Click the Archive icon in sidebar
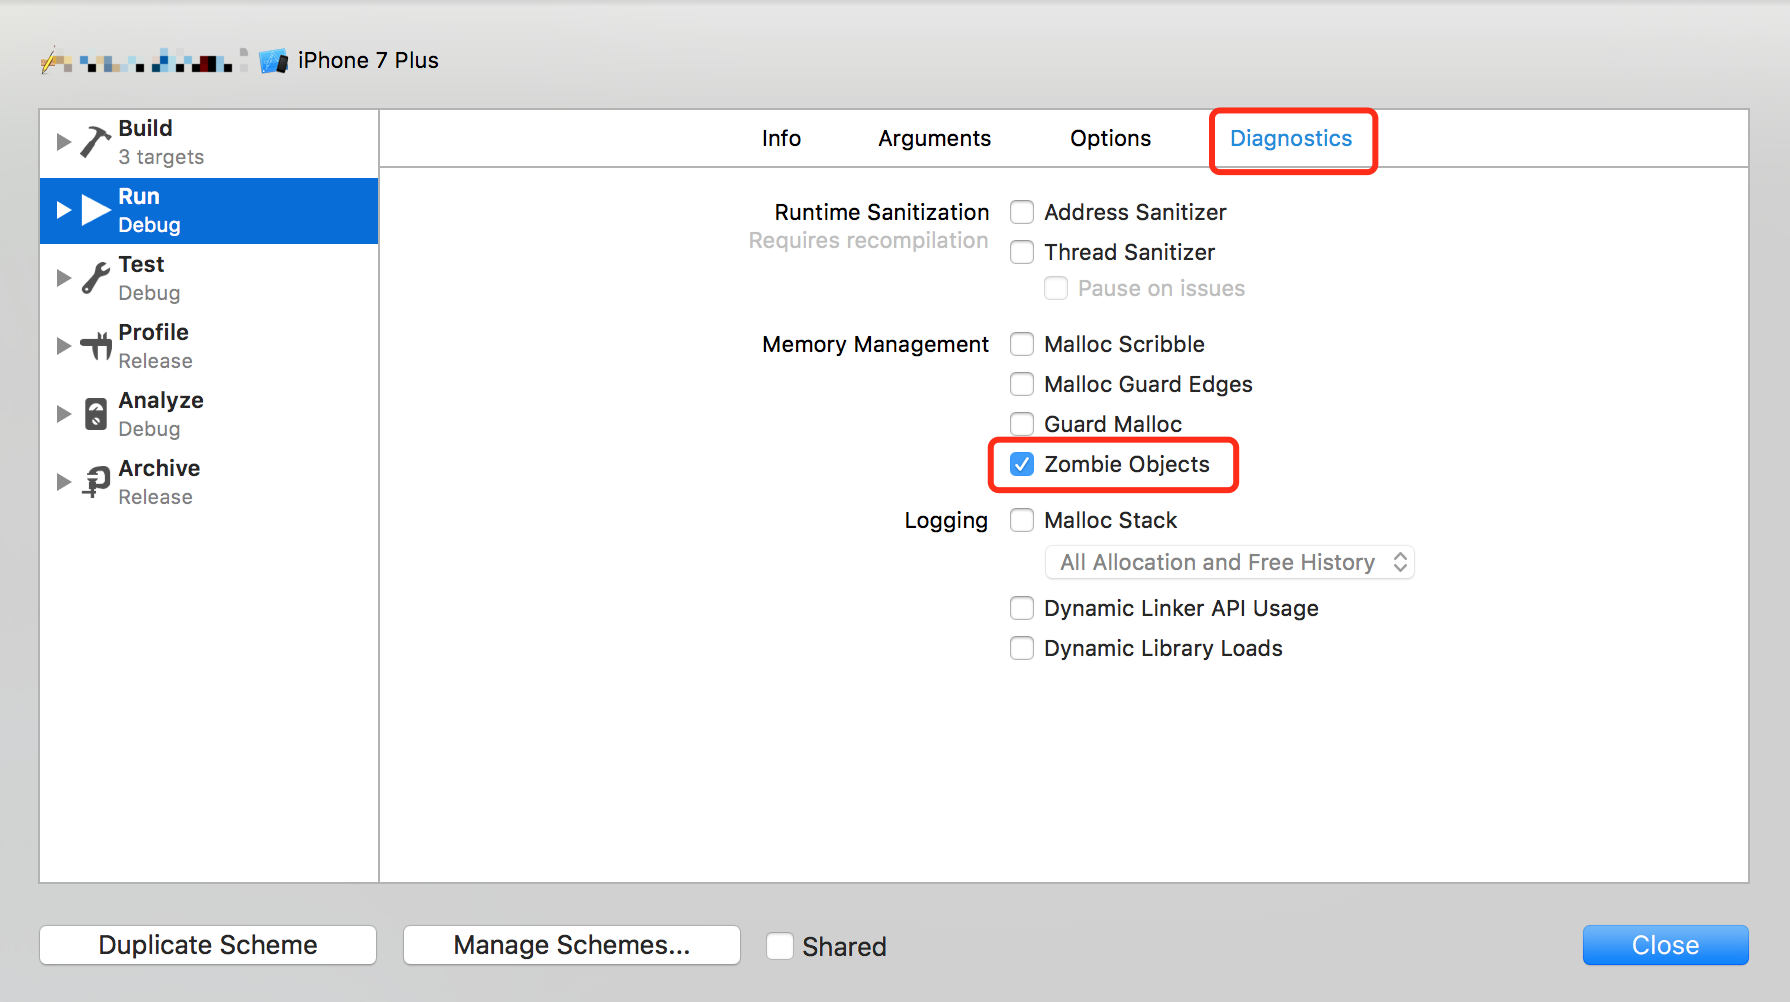This screenshot has width=1790, height=1002. 96,482
